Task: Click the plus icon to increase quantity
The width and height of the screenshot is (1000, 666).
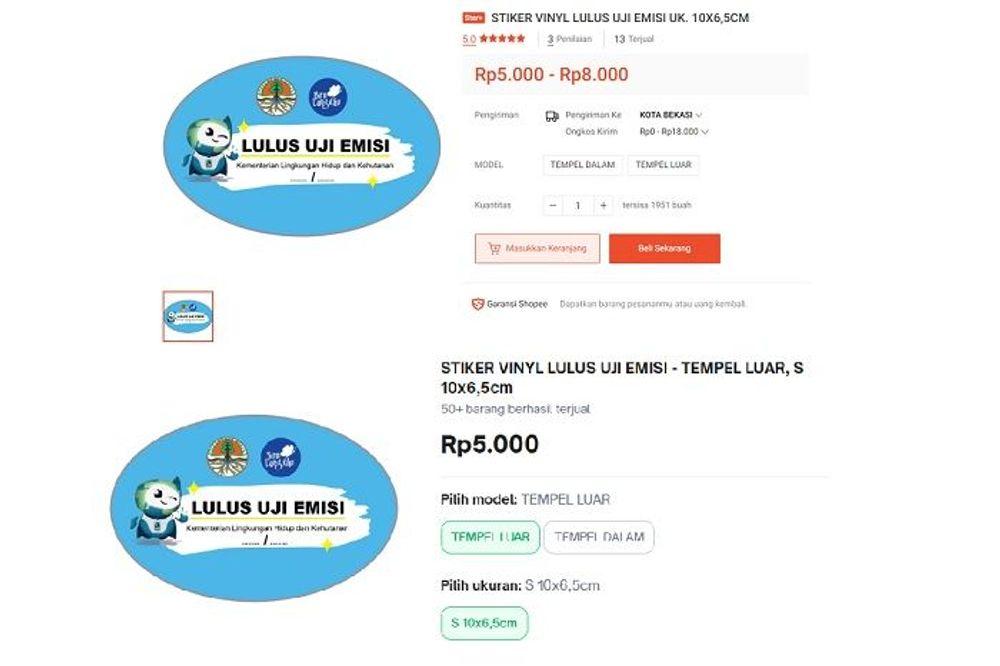Action: 603,205
